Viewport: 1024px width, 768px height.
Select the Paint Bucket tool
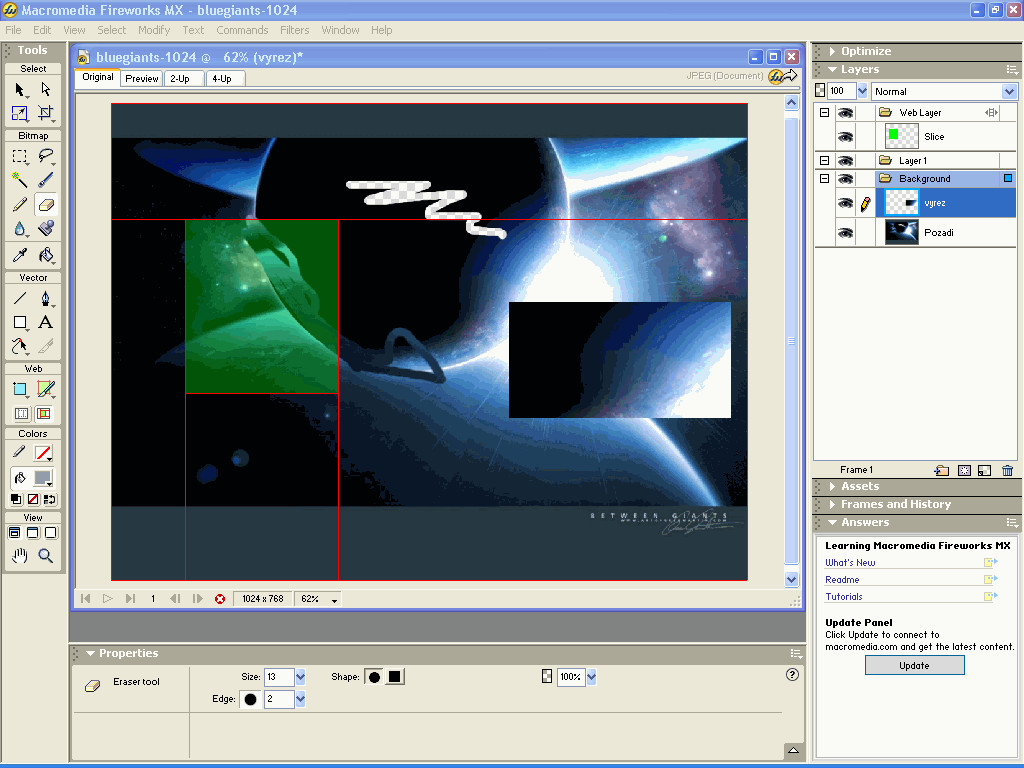point(45,255)
